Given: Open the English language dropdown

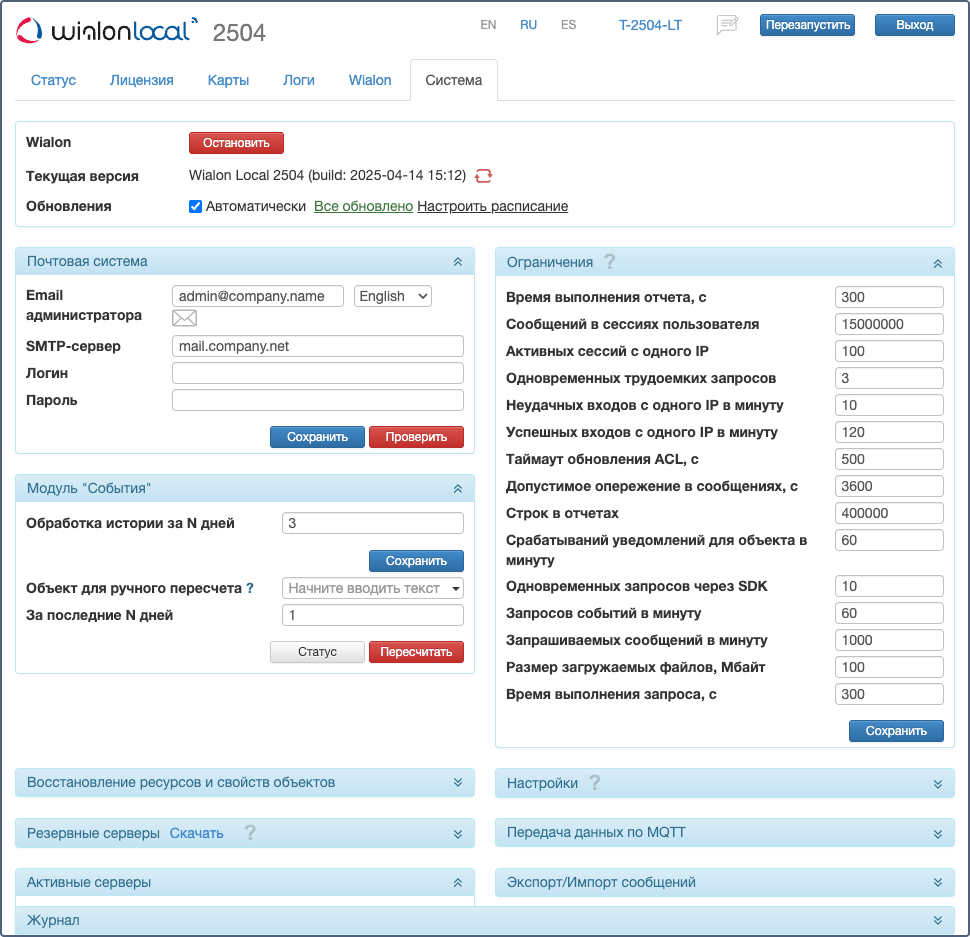Looking at the screenshot, I should (393, 296).
